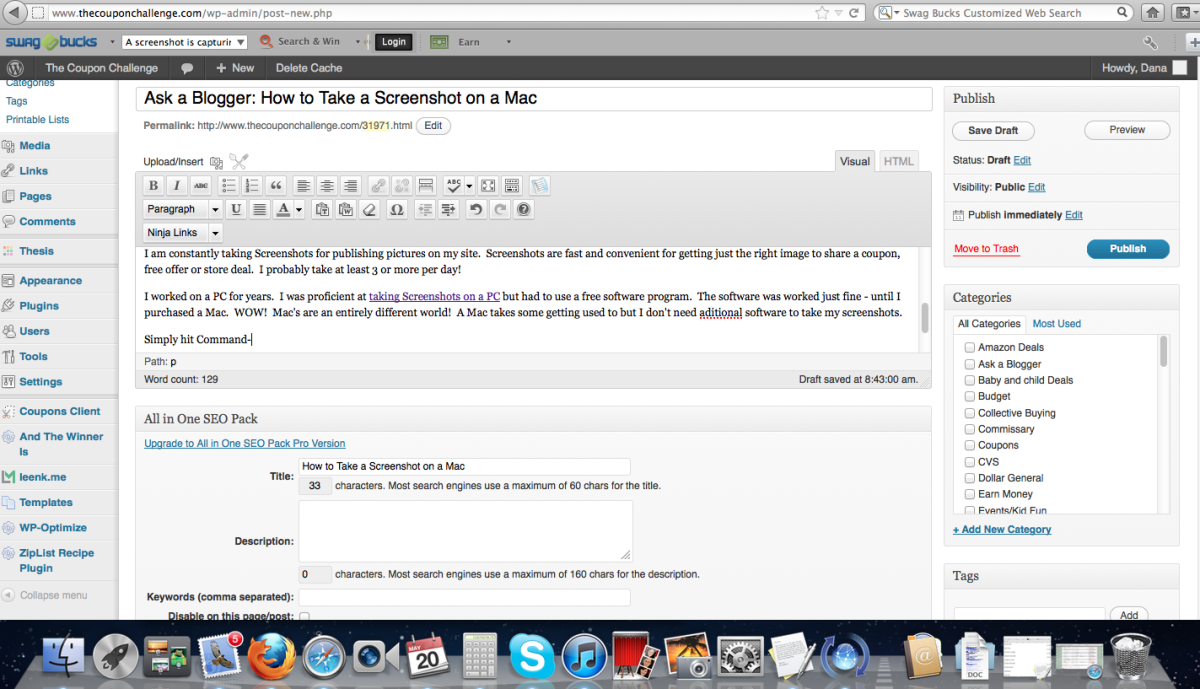Open the Paragraph format dropdown

pyautogui.click(x=183, y=209)
